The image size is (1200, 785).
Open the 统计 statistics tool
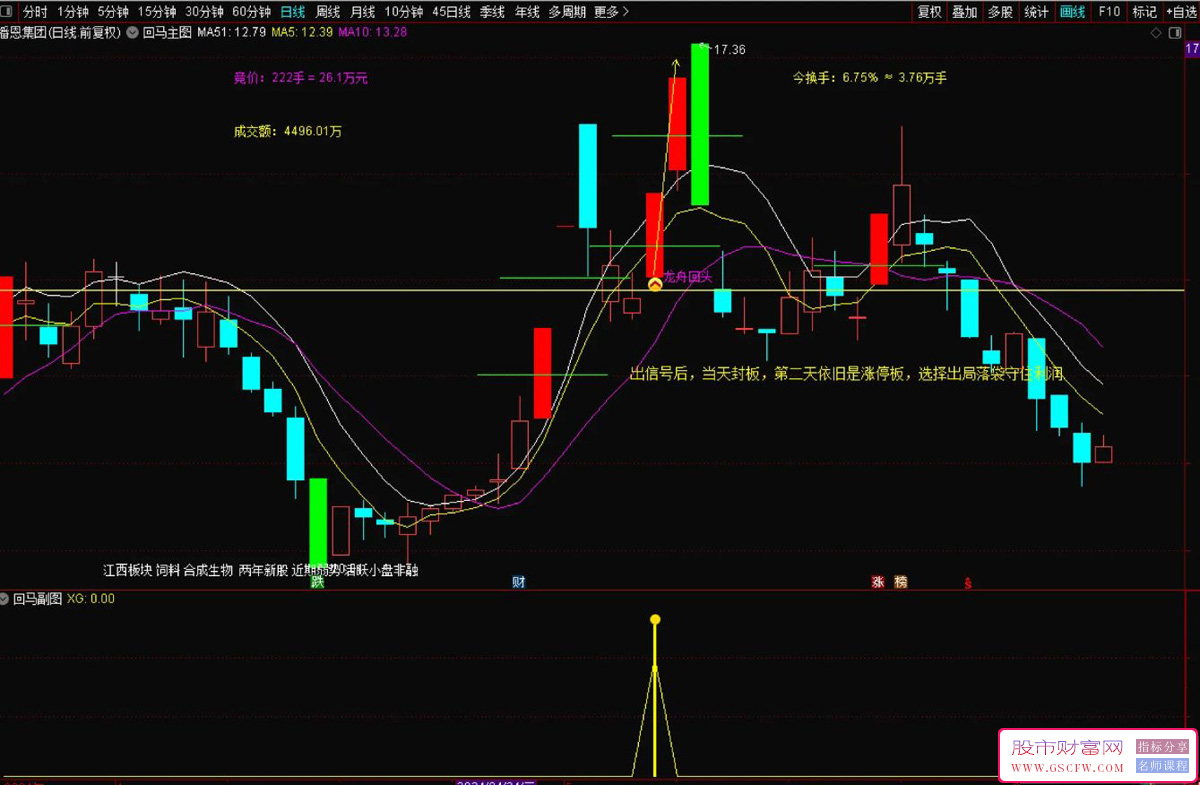click(1037, 12)
